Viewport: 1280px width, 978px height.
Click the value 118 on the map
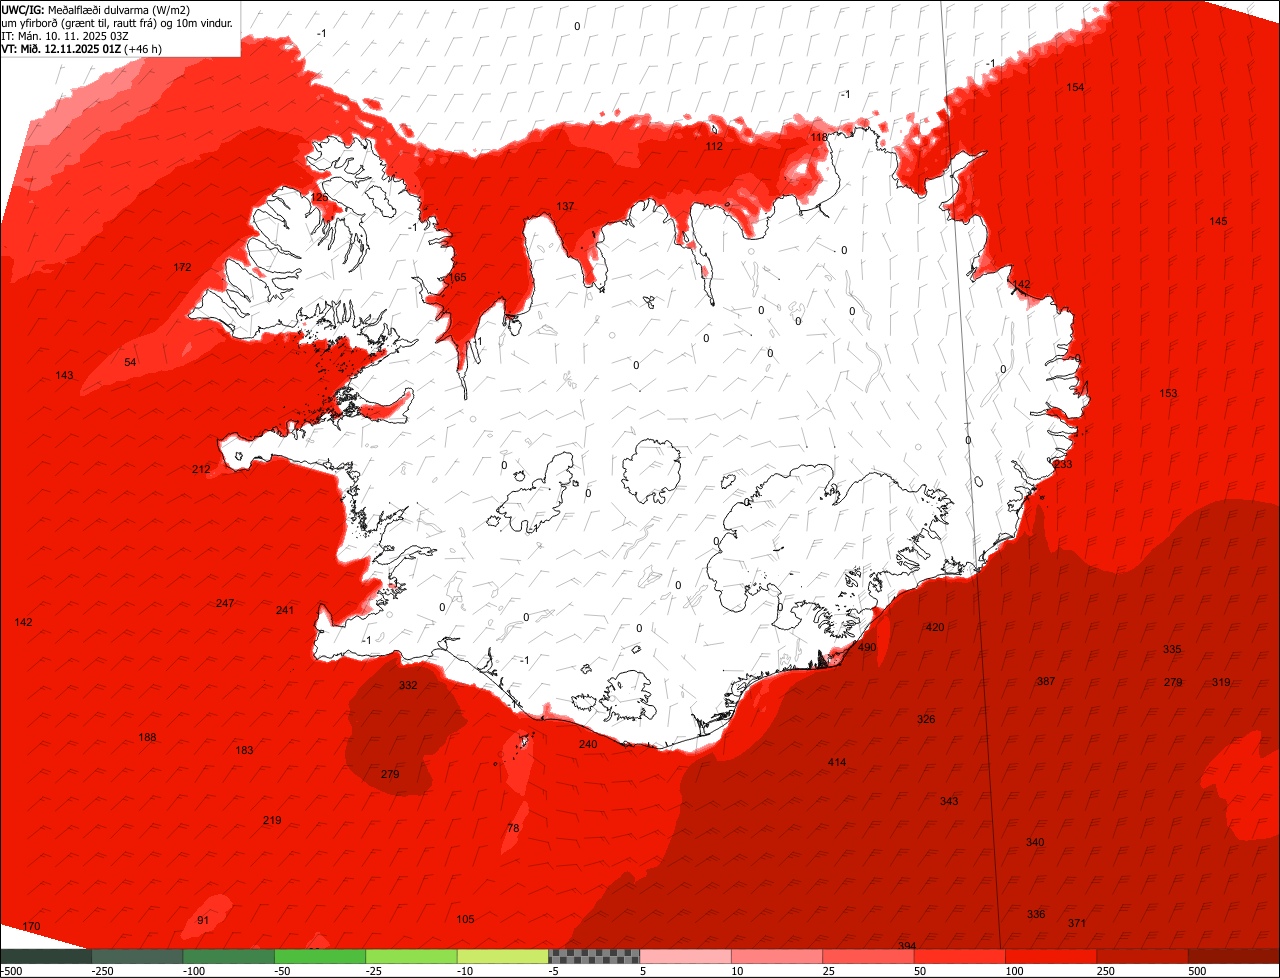(x=819, y=137)
